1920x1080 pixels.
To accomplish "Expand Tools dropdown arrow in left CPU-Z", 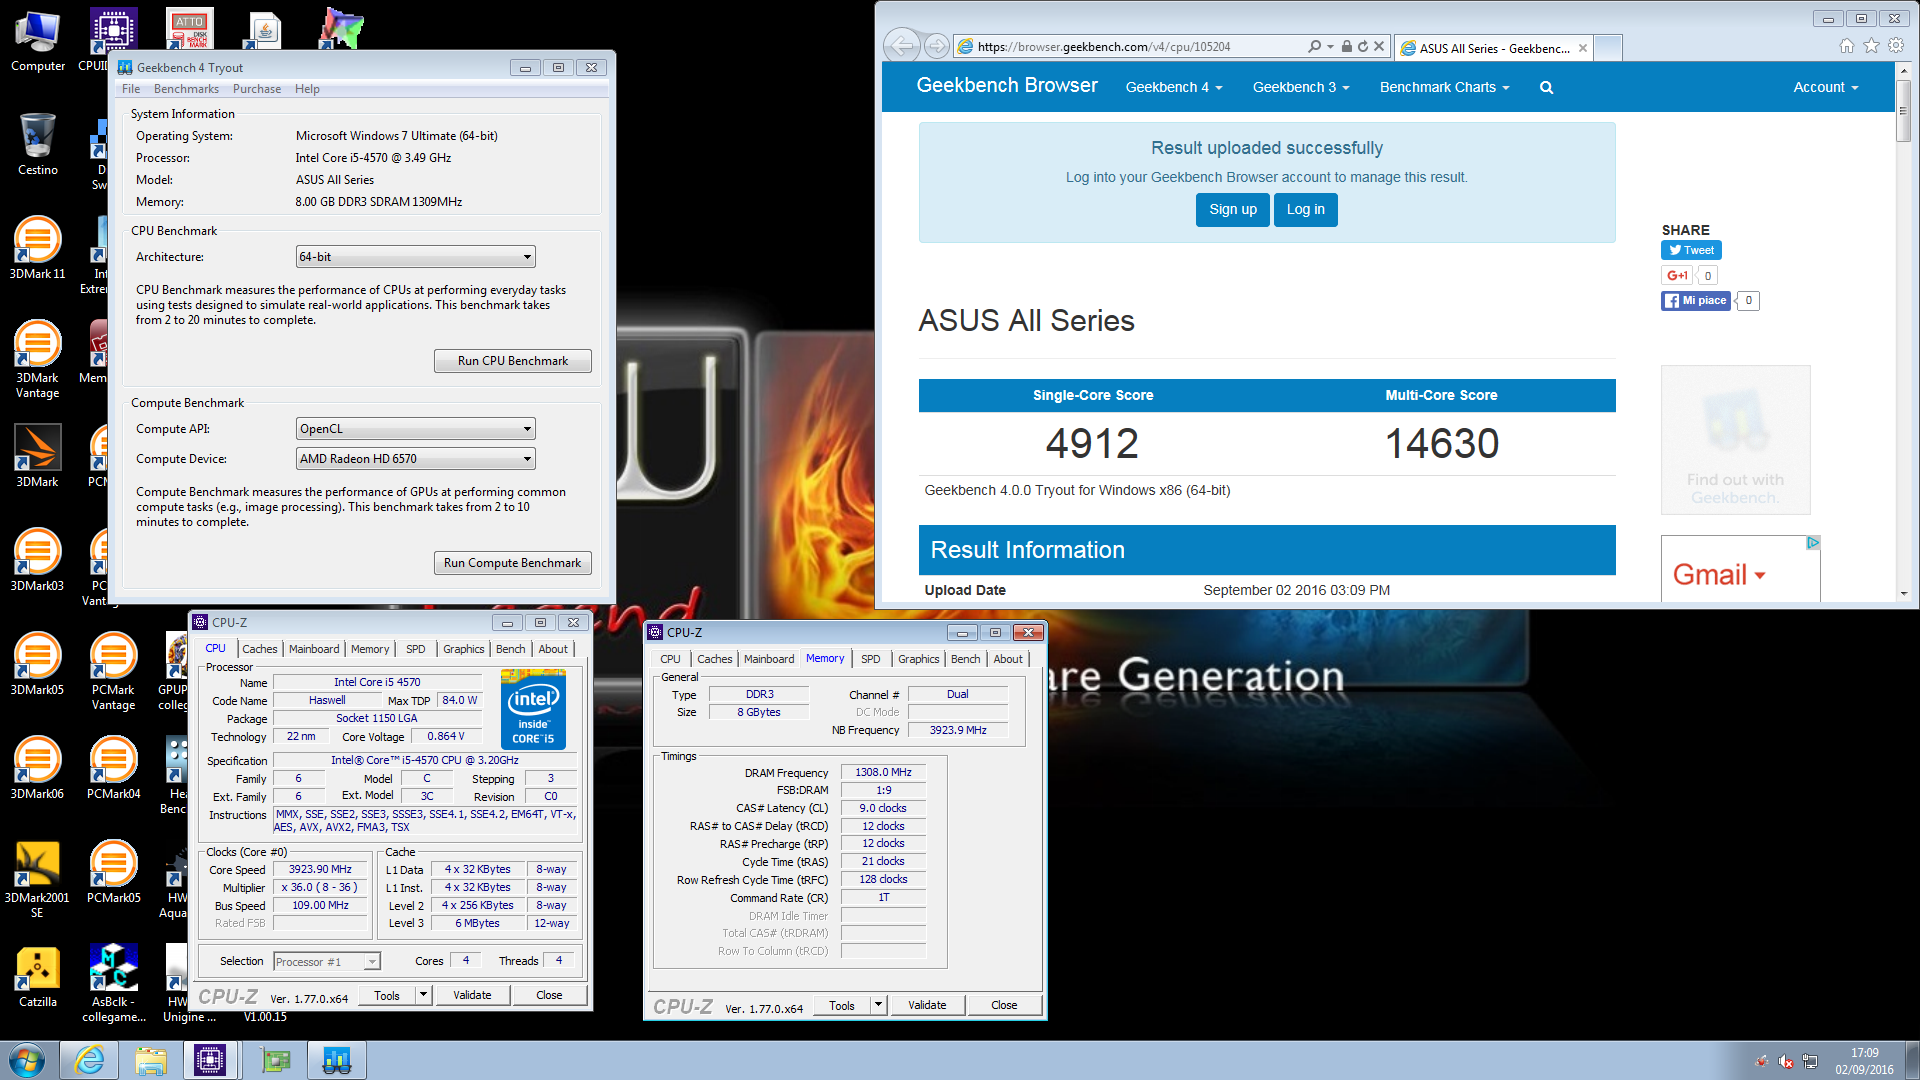I will (x=423, y=995).
